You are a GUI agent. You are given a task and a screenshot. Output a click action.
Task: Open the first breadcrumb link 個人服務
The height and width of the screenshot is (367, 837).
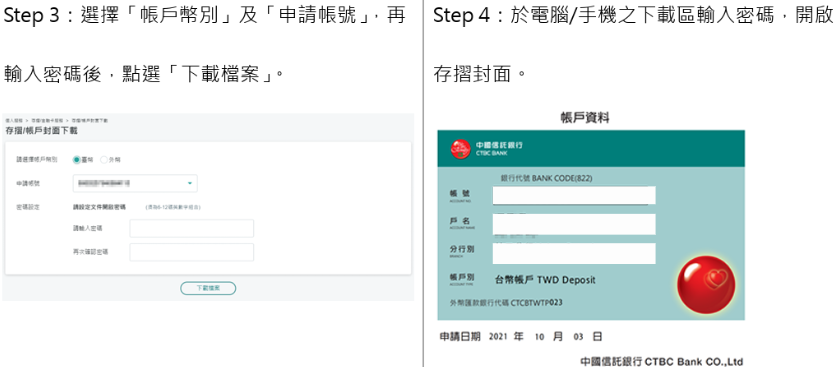coord(13,121)
